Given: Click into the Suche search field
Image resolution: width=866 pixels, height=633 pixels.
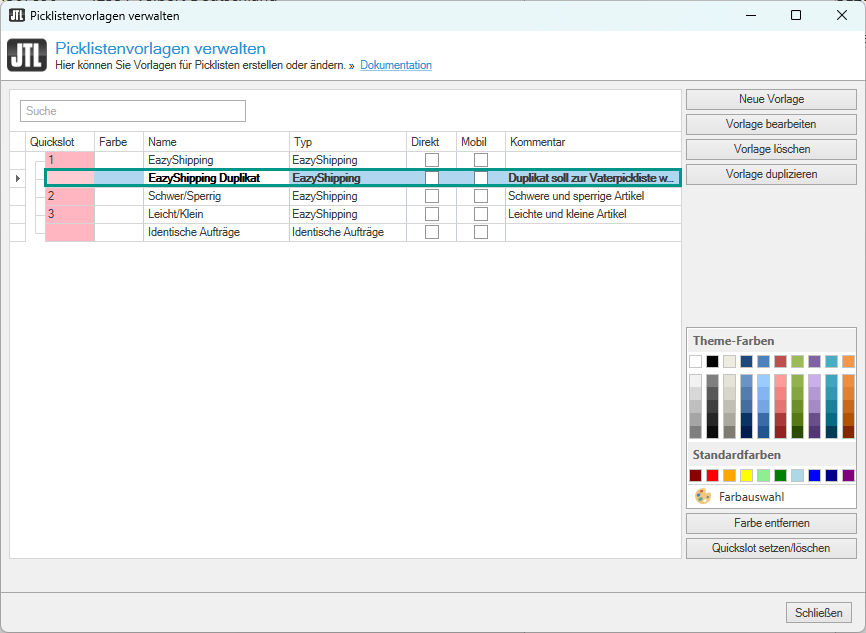Looking at the screenshot, I should pyautogui.click(x=132, y=111).
